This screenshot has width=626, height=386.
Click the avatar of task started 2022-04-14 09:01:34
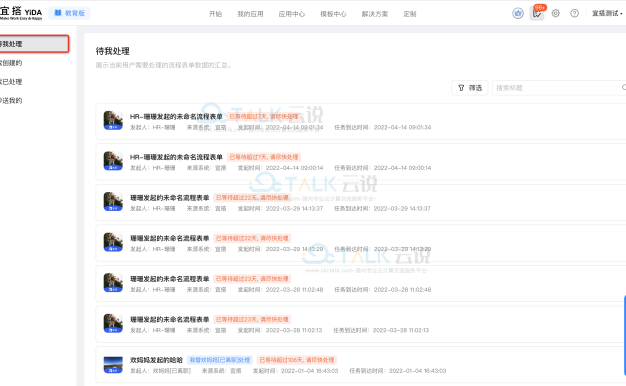(x=113, y=121)
